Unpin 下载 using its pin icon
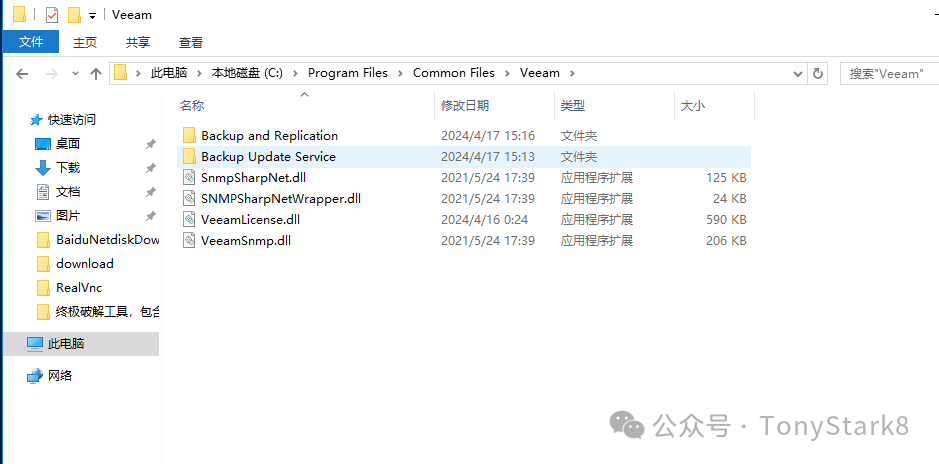This screenshot has height=464, width=939. (150, 168)
